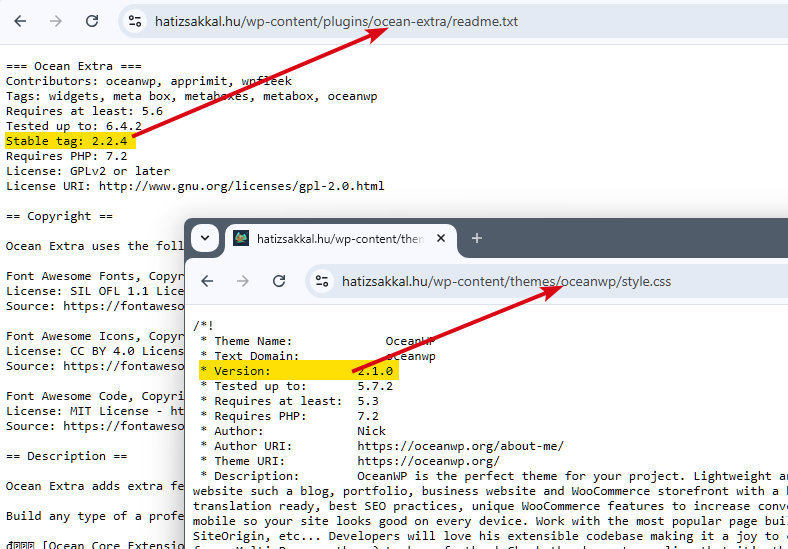This screenshot has height=549, width=788.
Task: Click the 'Contributors: oceanwp, apprimit' line
Action: coord(149,81)
